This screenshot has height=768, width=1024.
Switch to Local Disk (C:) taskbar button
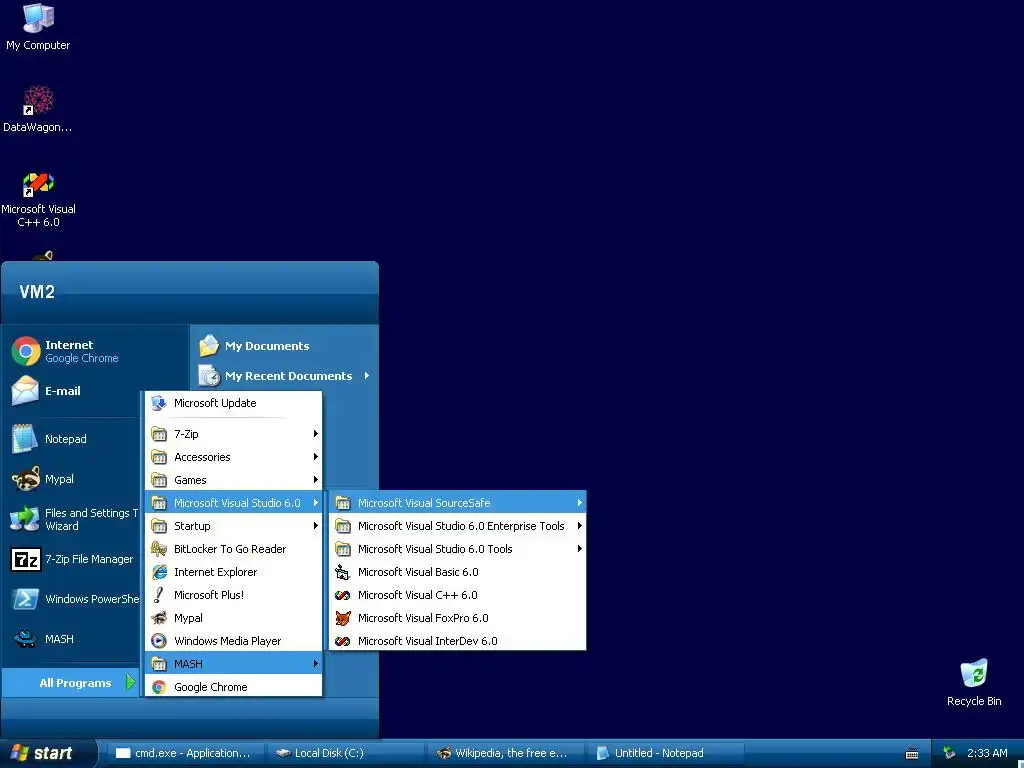click(x=345, y=753)
